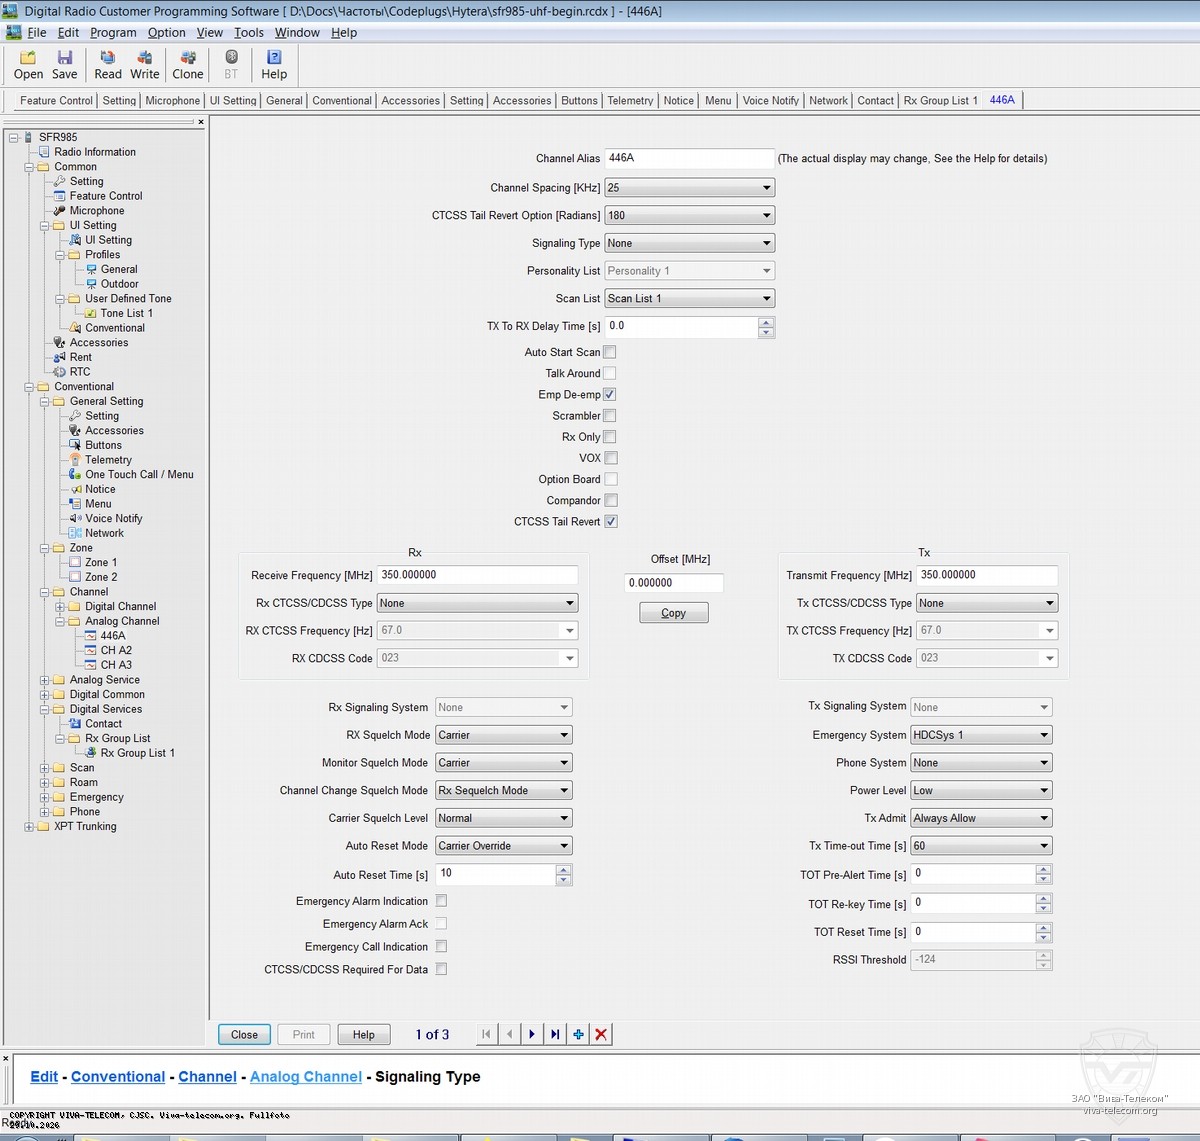Expand the Digital Channel tree node

click(x=60, y=607)
